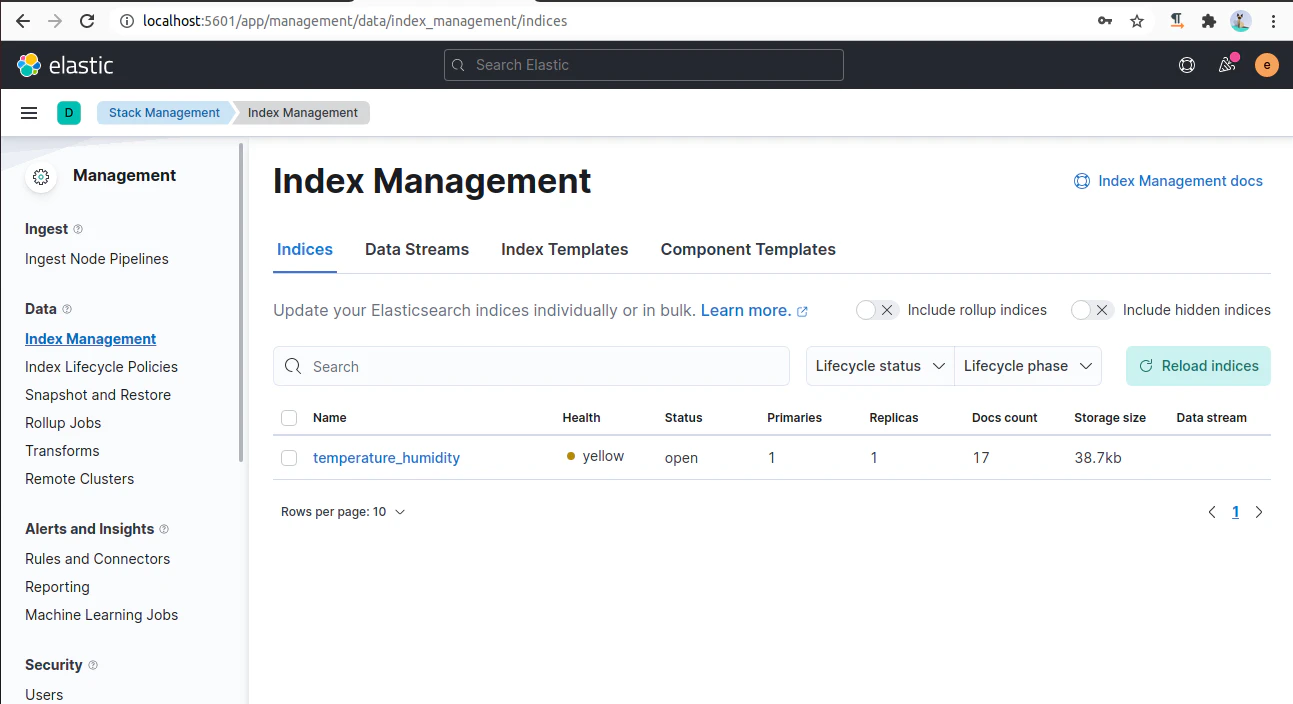
Task: Open the Chrome three-dot menu
Action: (x=1273, y=21)
